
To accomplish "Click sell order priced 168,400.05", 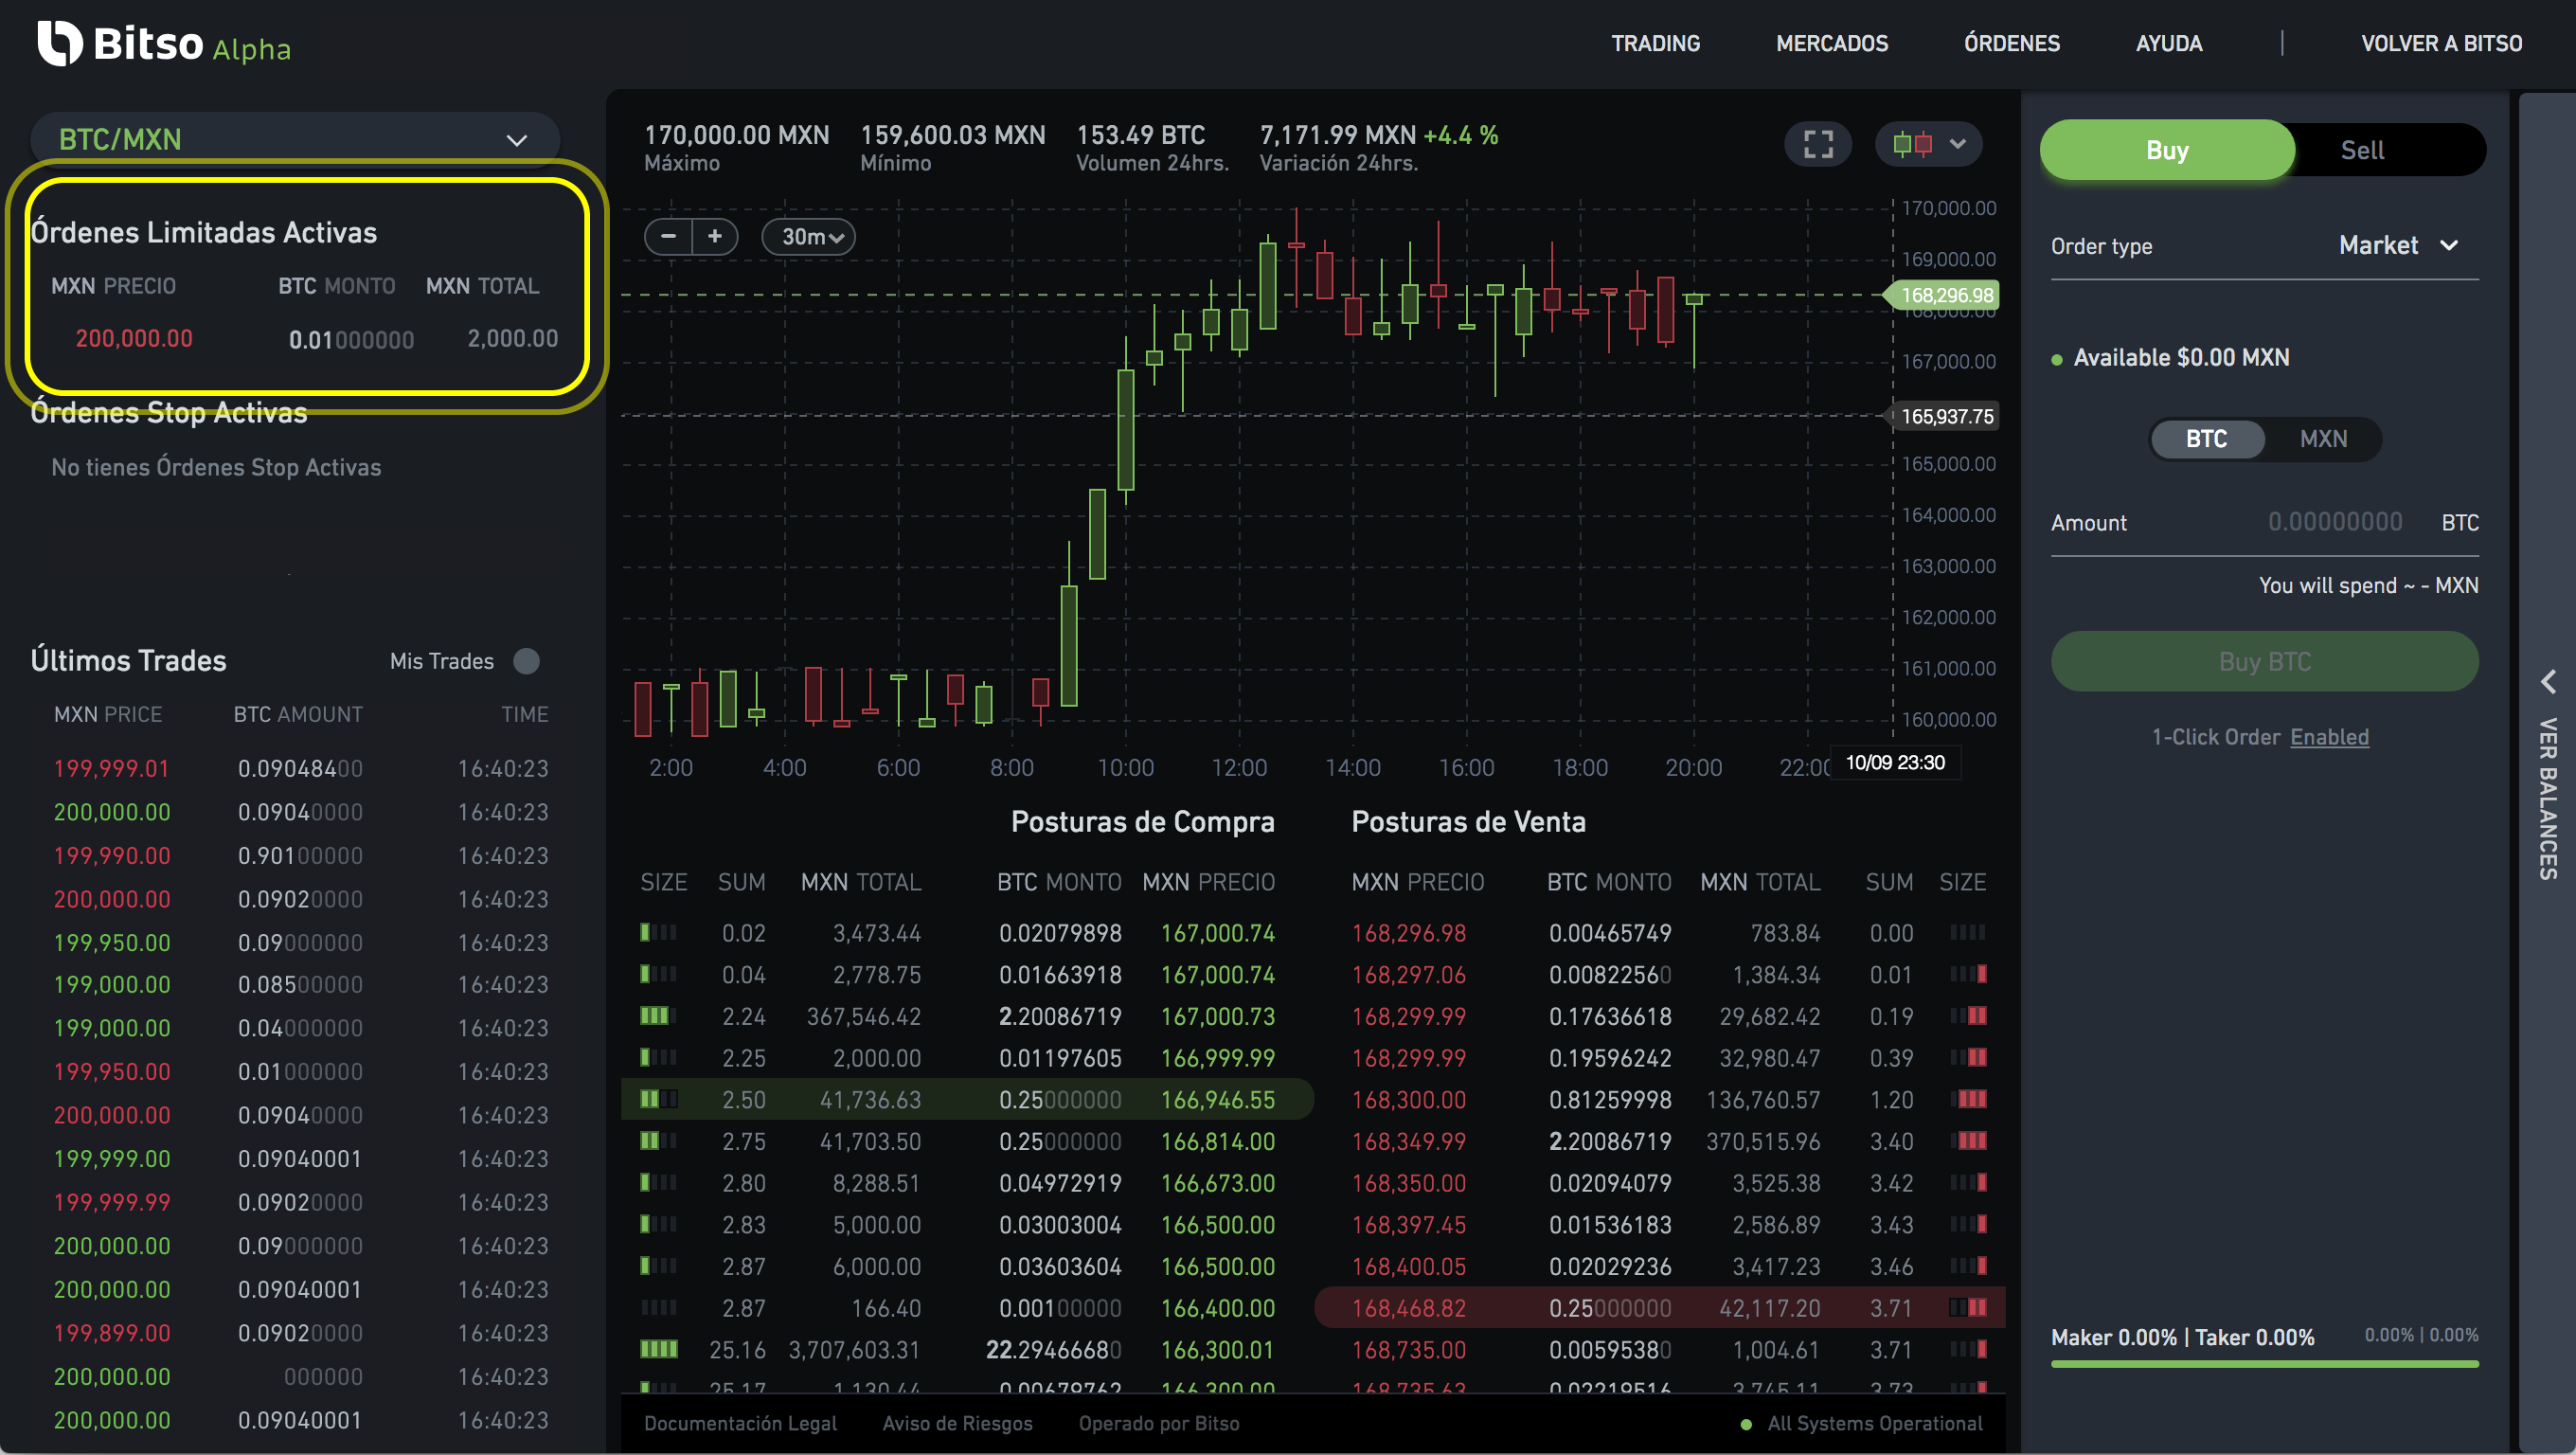I will 1659,1266.
